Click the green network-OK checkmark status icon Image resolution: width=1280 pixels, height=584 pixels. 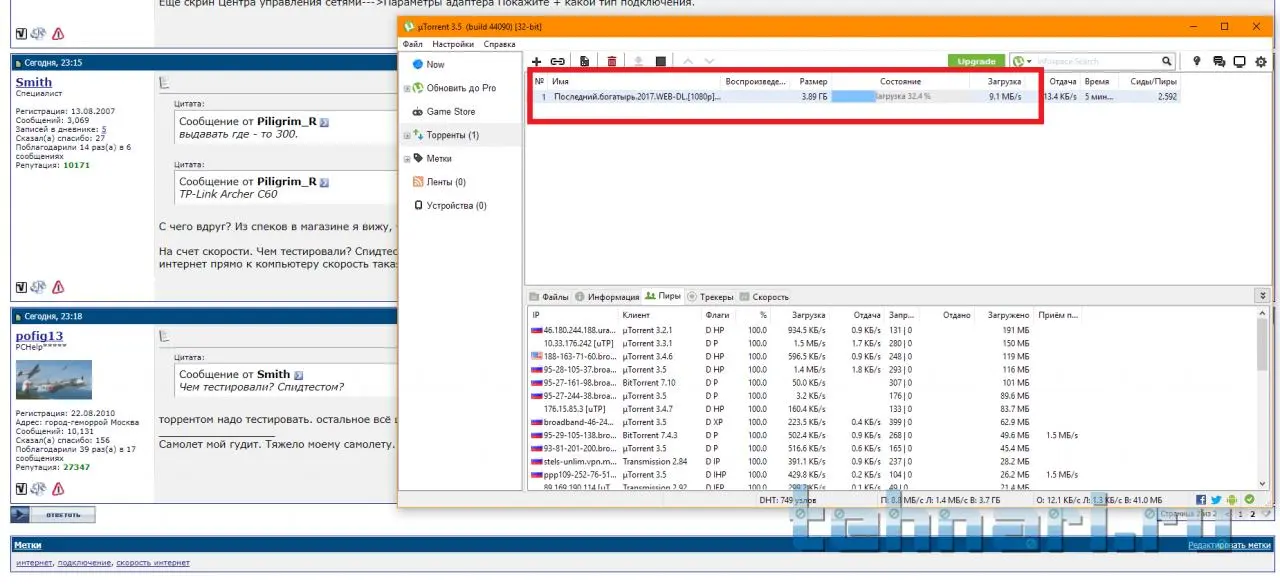pyautogui.click(x=1249, y=499)
